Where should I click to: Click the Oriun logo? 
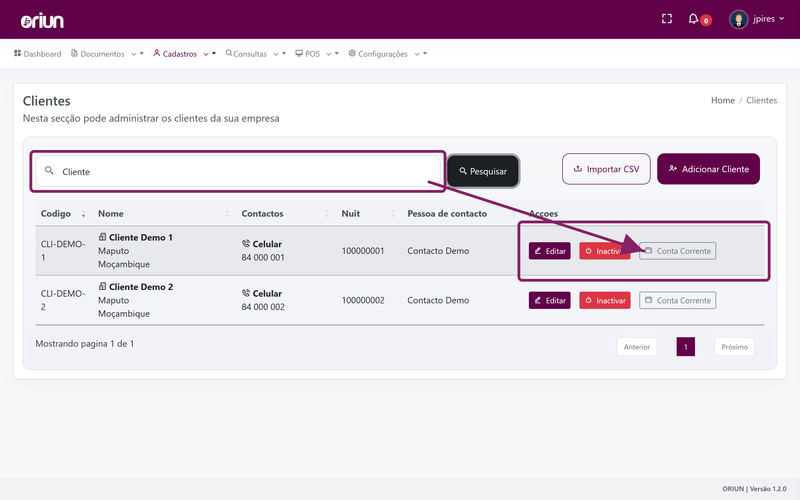coord(42,21)
